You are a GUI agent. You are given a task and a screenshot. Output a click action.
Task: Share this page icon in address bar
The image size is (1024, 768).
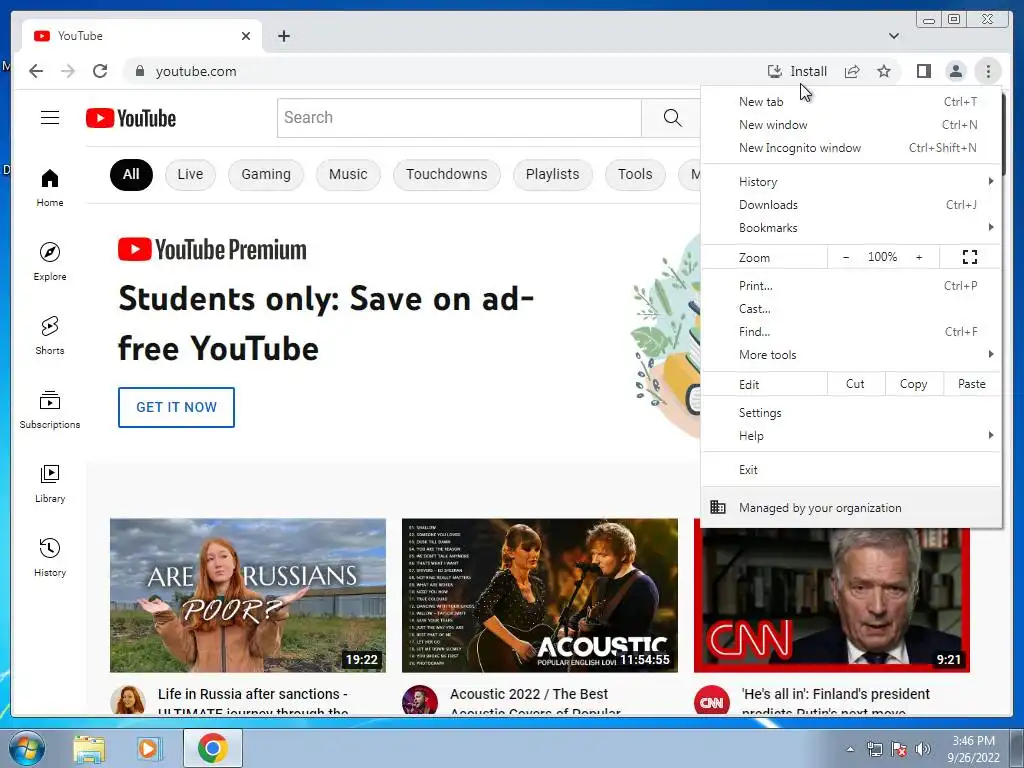(852, 71)
